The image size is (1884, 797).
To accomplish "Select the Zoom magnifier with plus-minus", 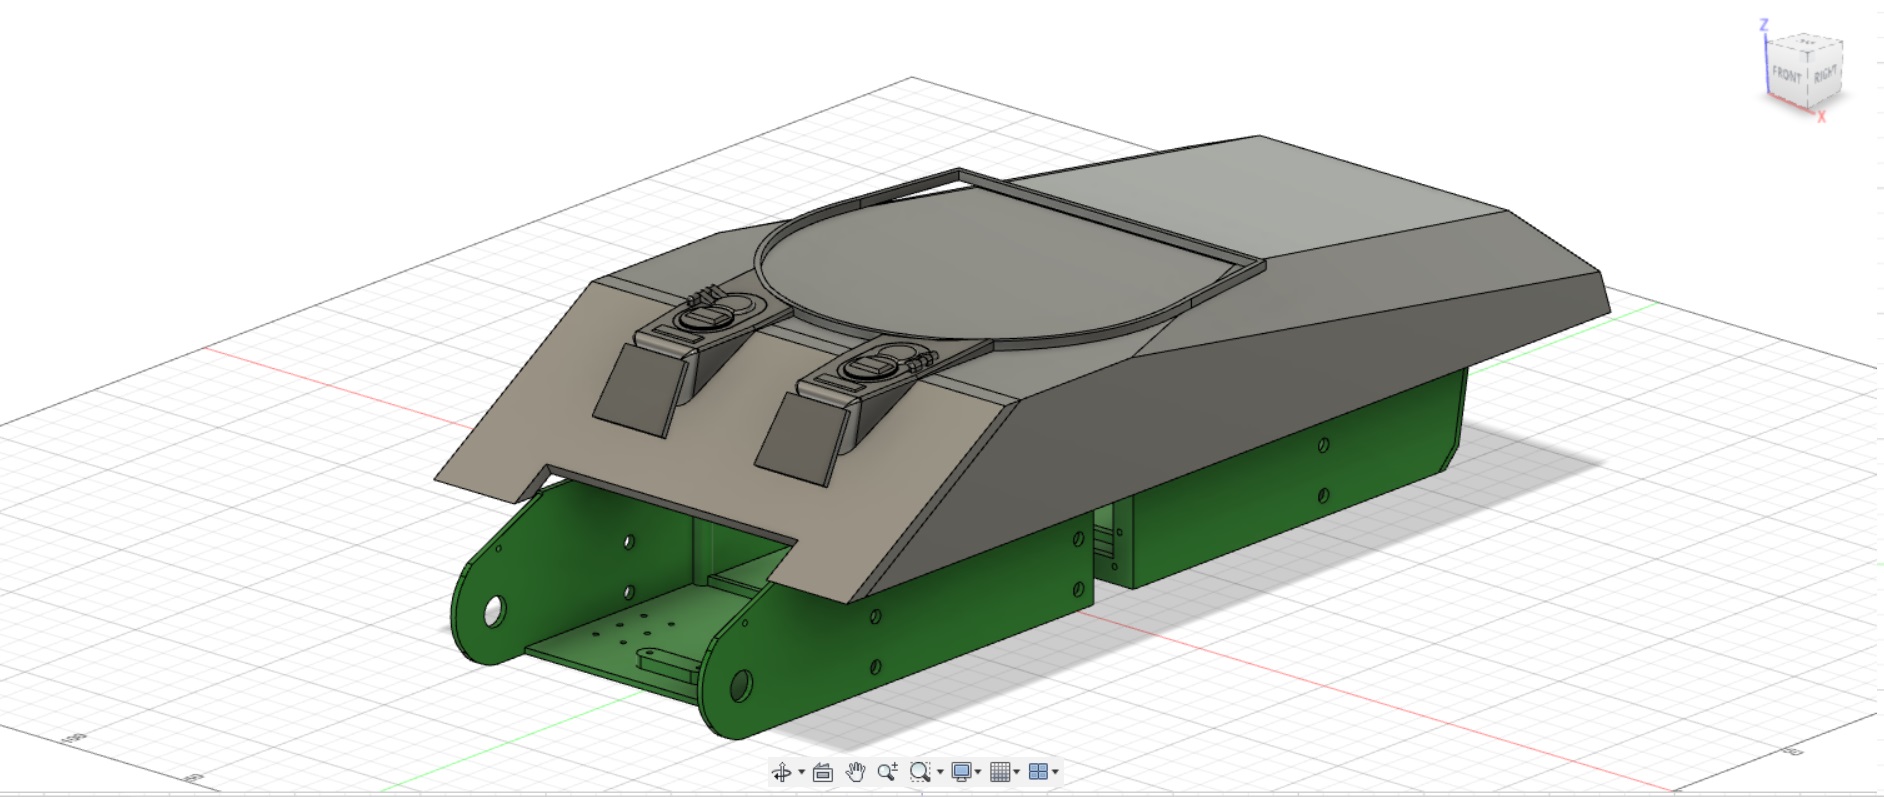I will 887,772.
